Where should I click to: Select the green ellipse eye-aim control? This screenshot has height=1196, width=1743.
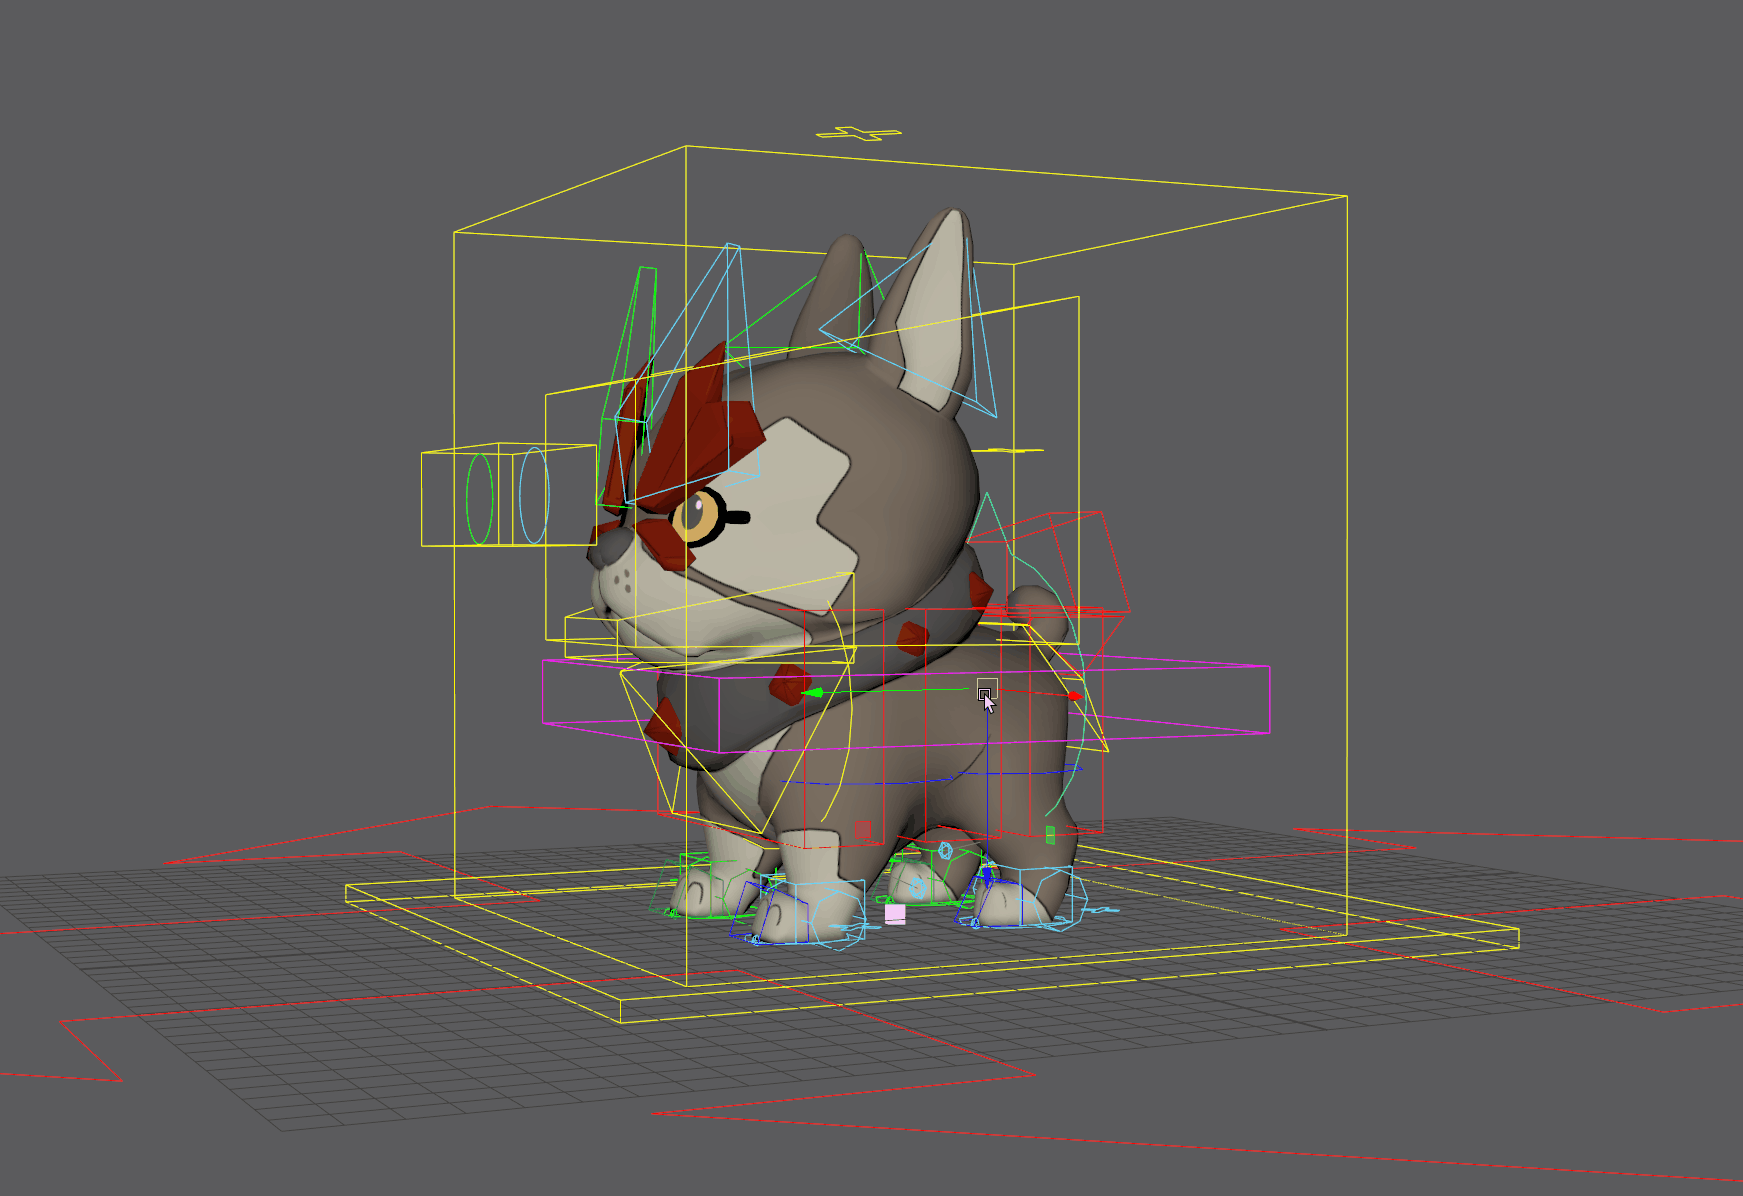pos(480,498)
